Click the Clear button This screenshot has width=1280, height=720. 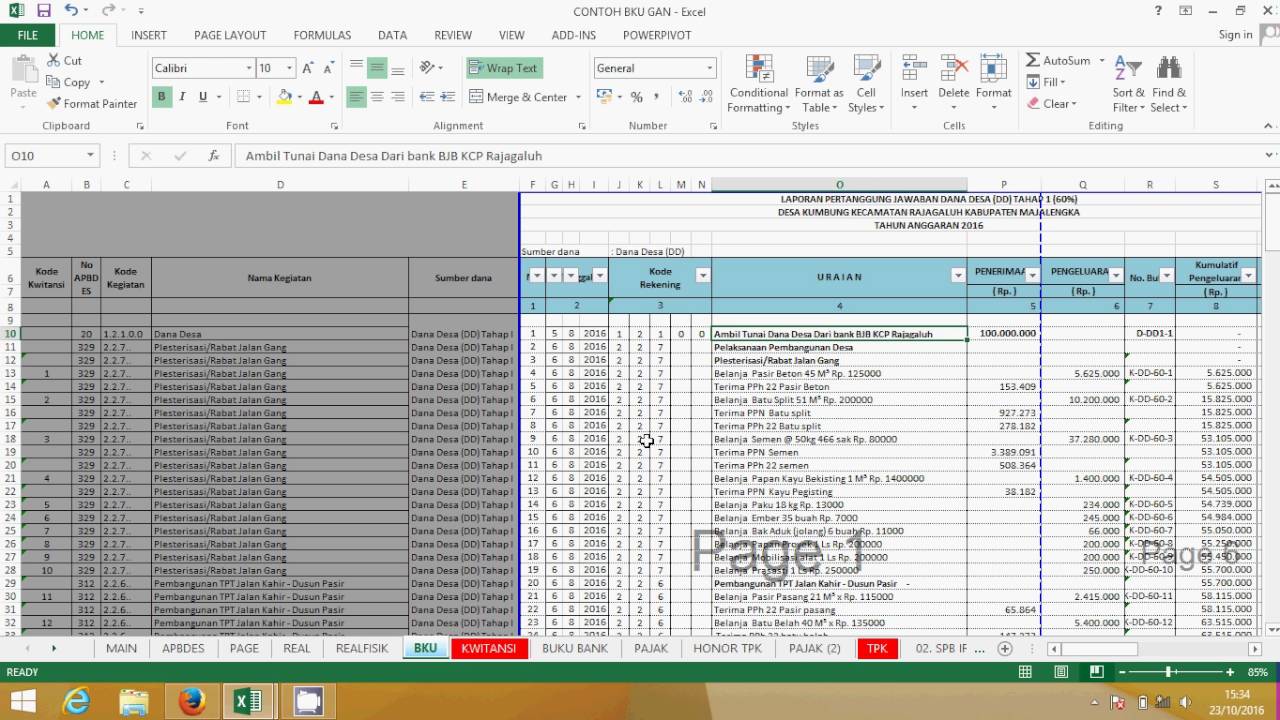(1051, 103)
